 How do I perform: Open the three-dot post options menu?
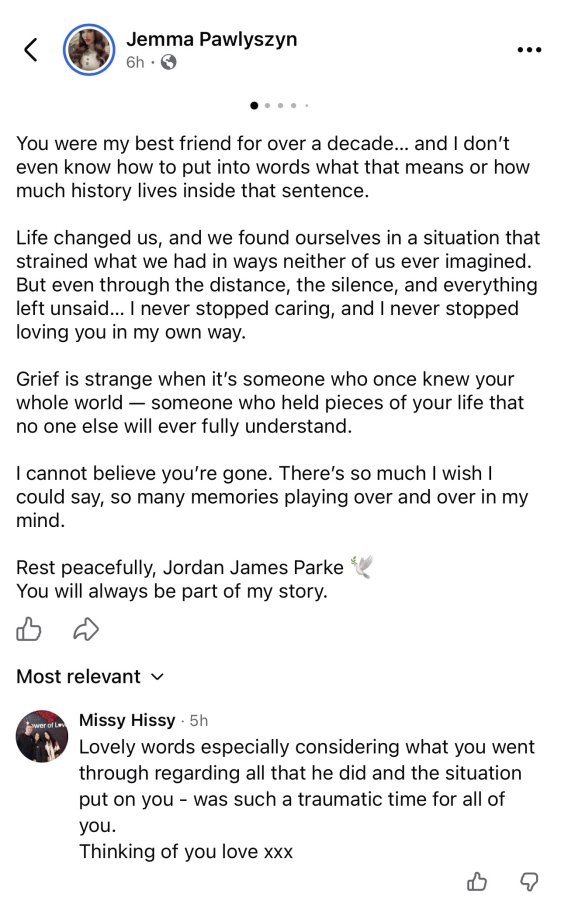(529, 50)
